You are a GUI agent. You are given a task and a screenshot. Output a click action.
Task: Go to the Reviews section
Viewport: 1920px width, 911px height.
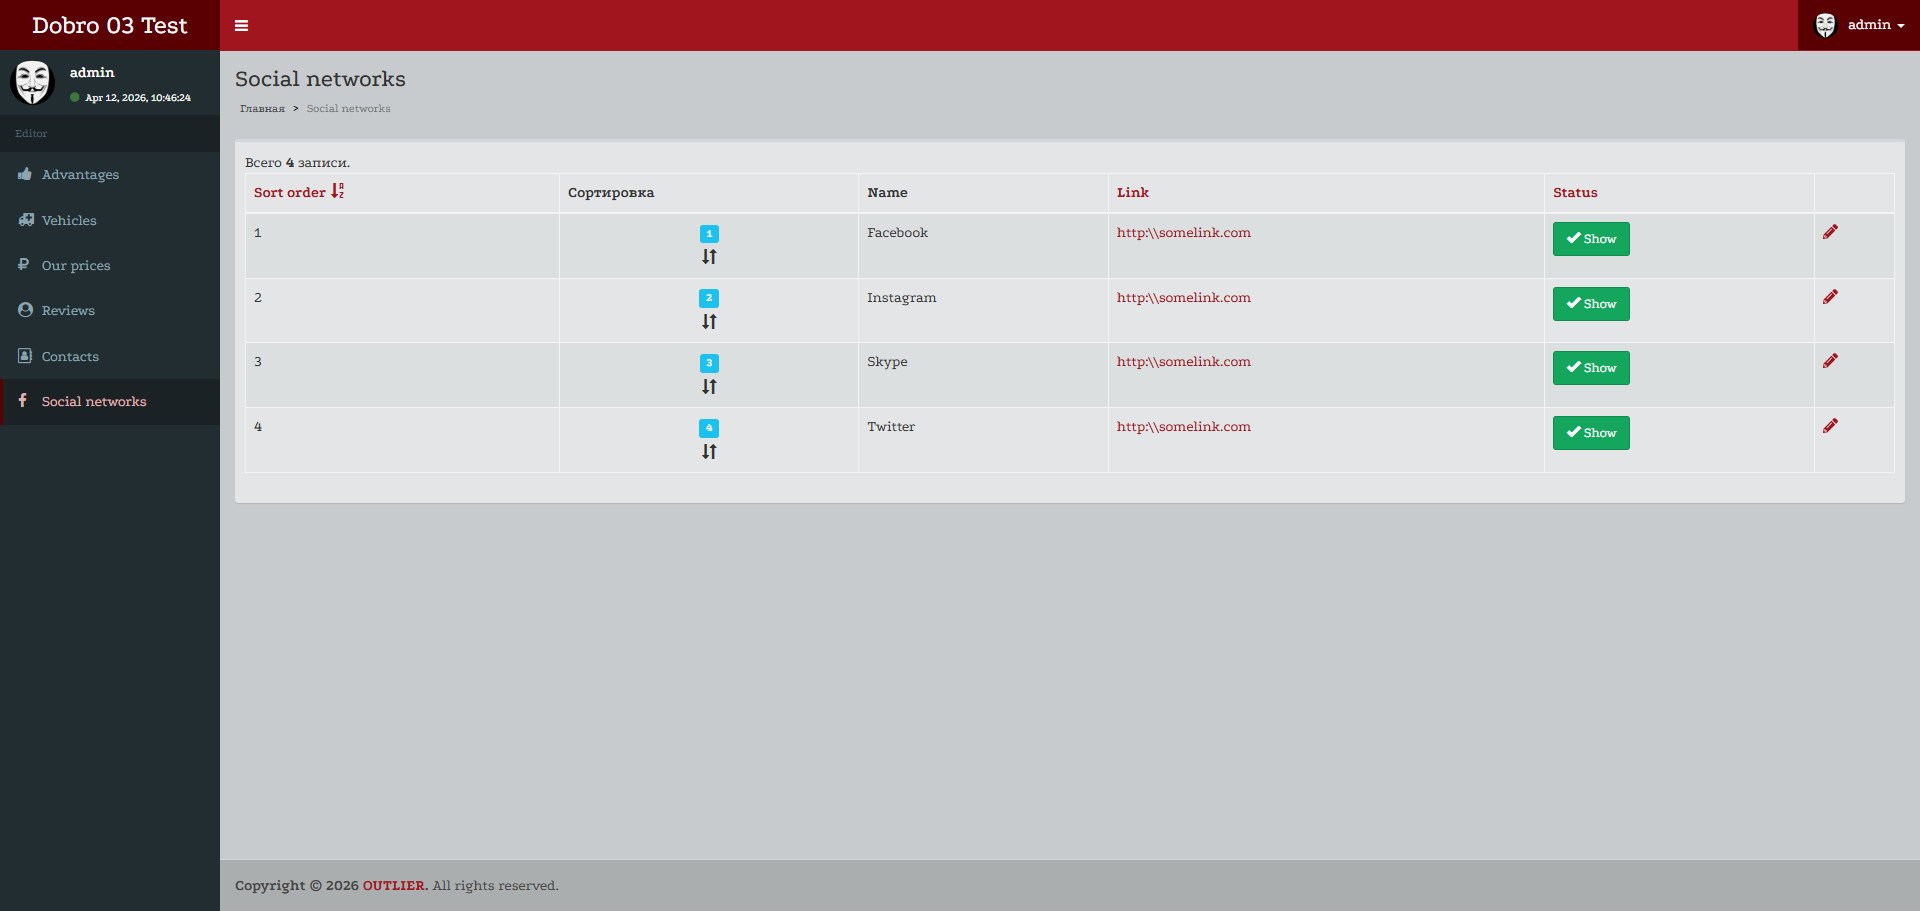click(x=68, y=311)
